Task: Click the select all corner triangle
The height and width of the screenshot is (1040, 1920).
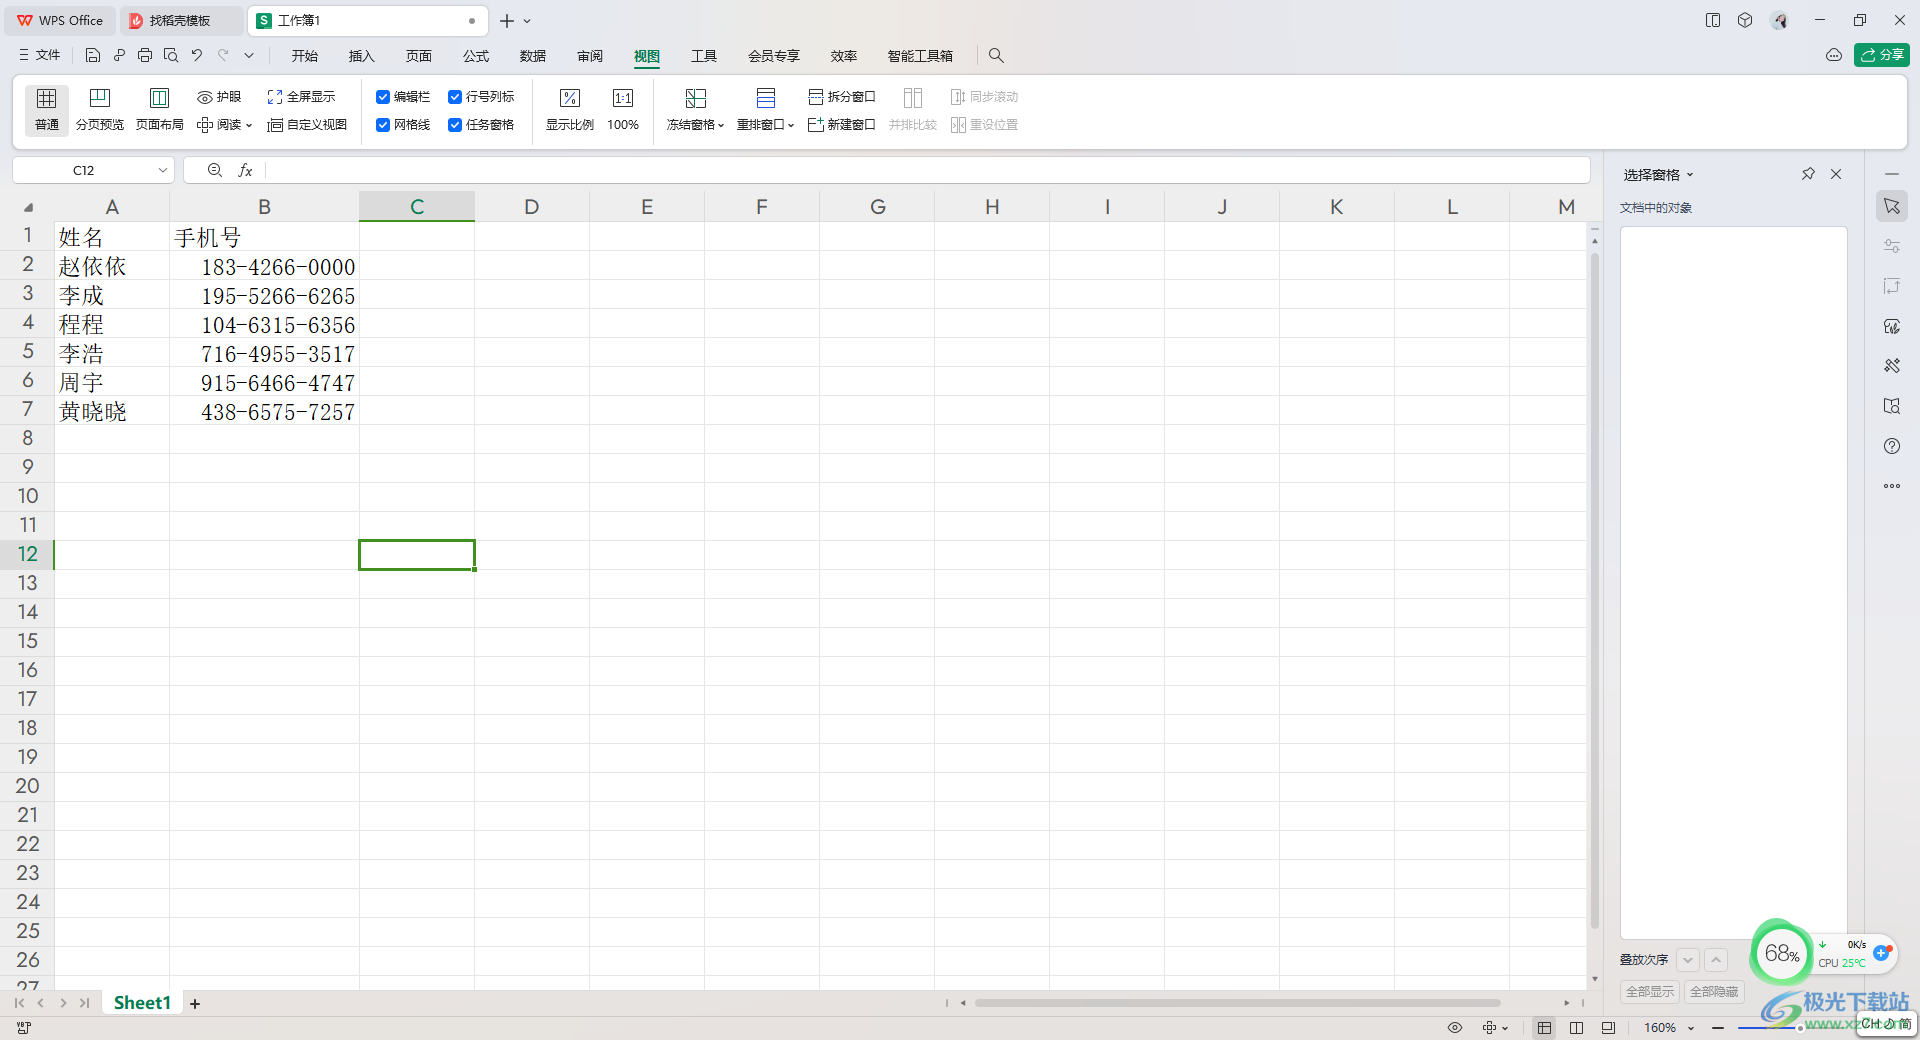Action: point(28,208)
